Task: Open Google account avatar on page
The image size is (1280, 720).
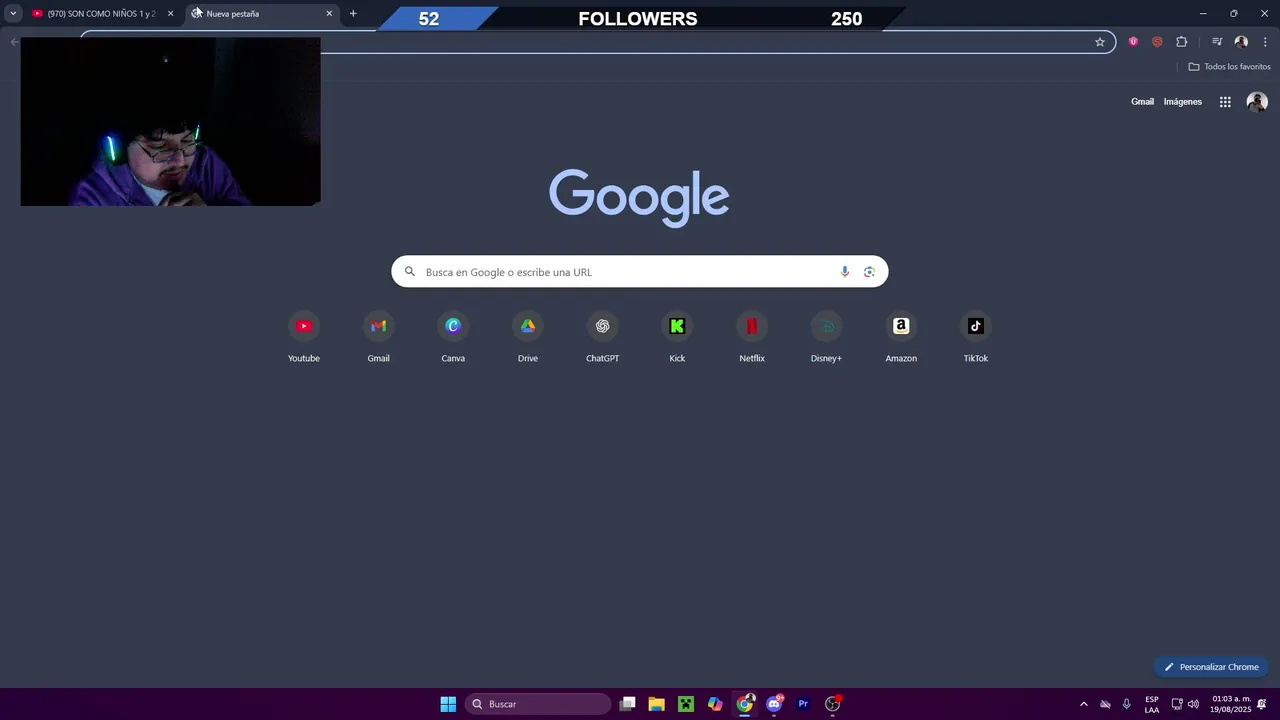Action: tap(1257, 102)
